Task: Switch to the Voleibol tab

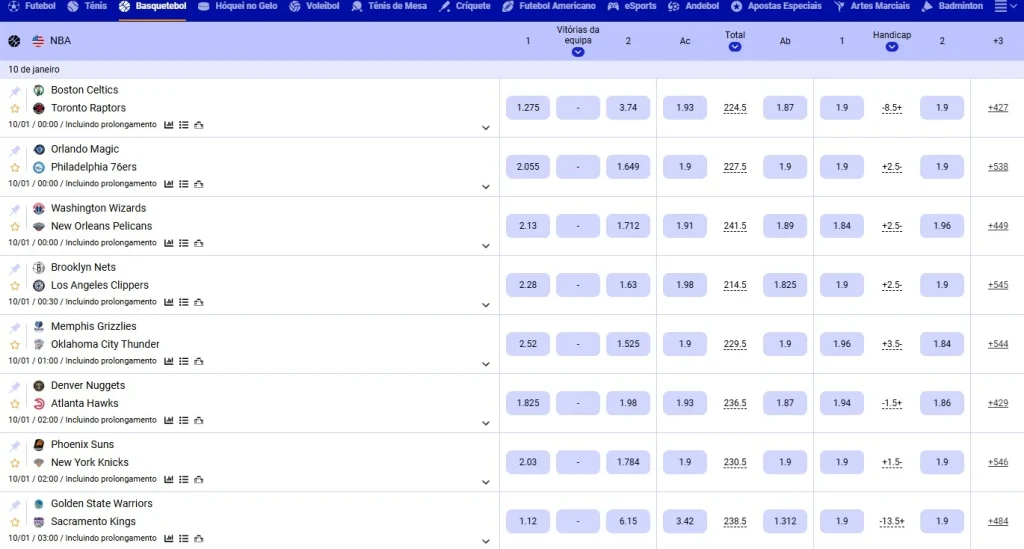Action: pyautogui.click(x=314, y=6)
